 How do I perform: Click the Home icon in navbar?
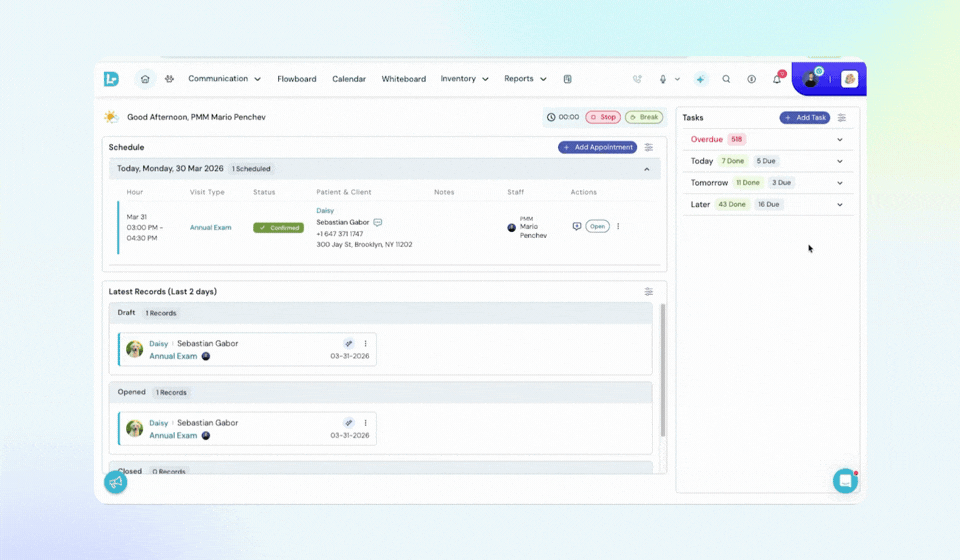(x=145, y=79)
